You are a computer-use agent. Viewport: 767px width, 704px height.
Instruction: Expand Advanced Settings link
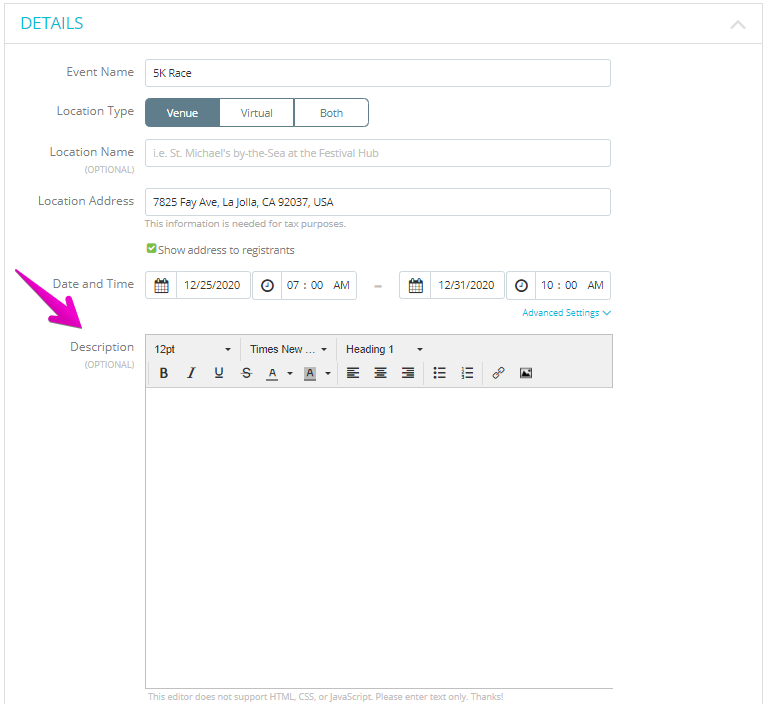coord(566,313)
